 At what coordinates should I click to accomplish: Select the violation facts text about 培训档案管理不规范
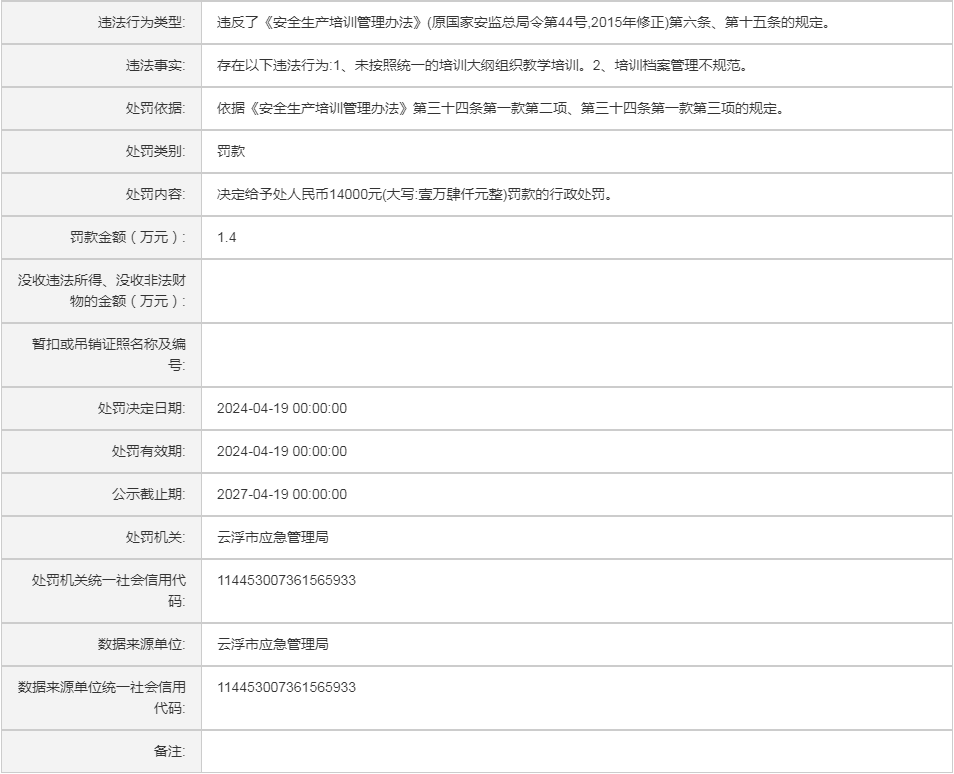[482, 65]
